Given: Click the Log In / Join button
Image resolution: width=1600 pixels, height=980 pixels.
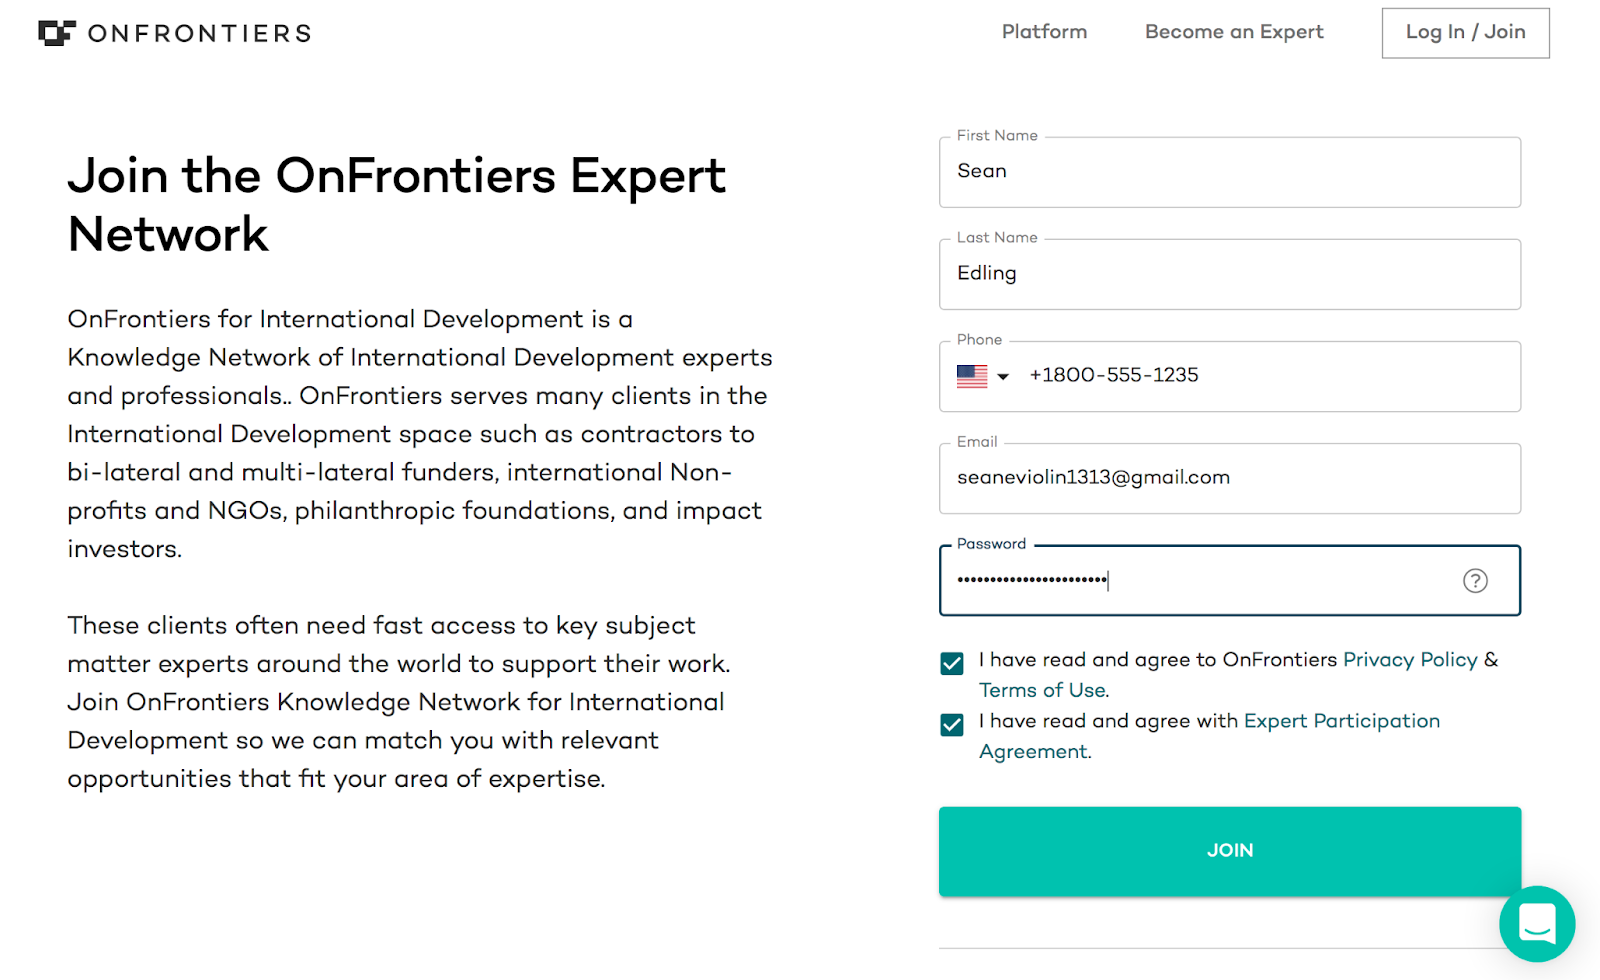Looking at the screenshot, I should [1465, 33].
